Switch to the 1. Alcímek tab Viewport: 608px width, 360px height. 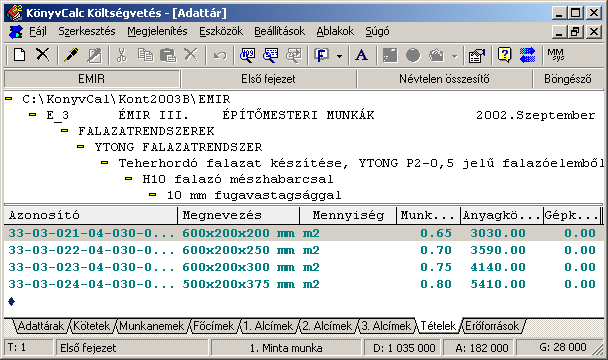coord(269,326)
